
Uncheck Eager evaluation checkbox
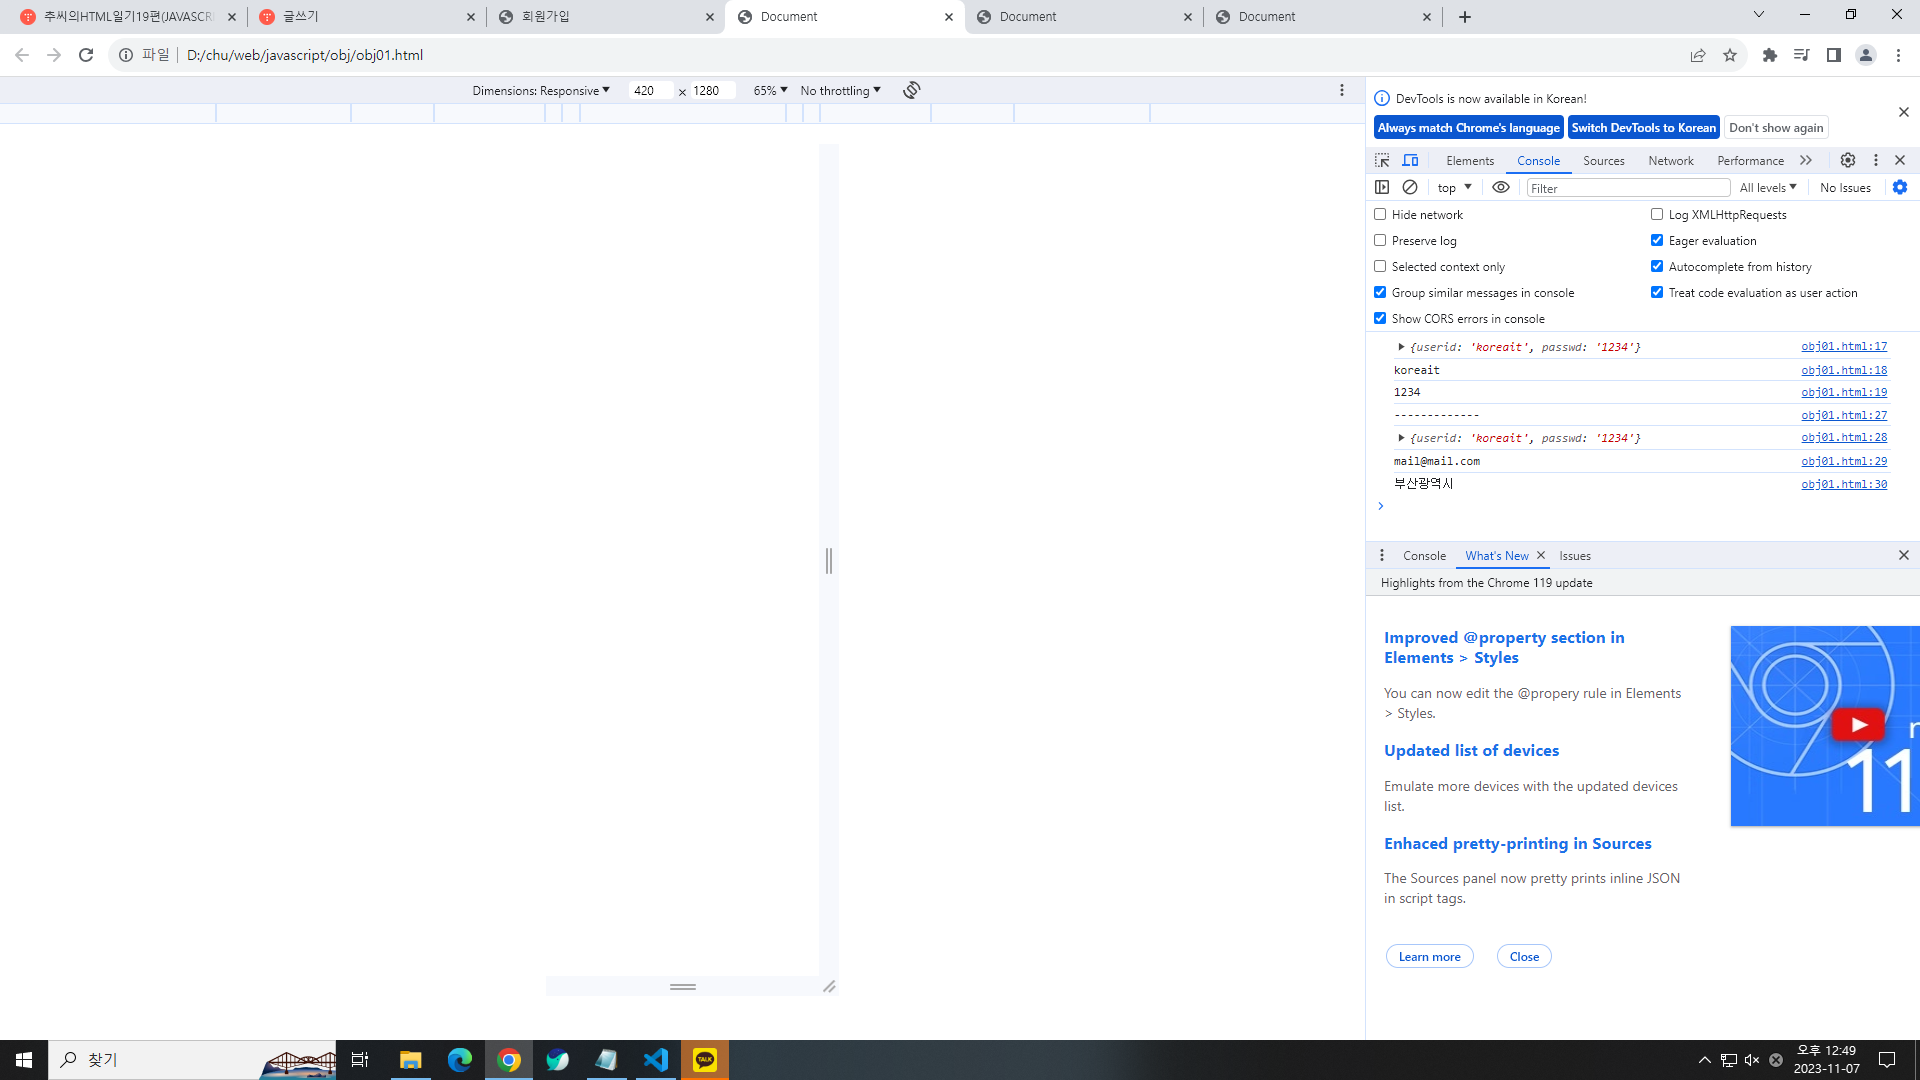(1657, 240)
